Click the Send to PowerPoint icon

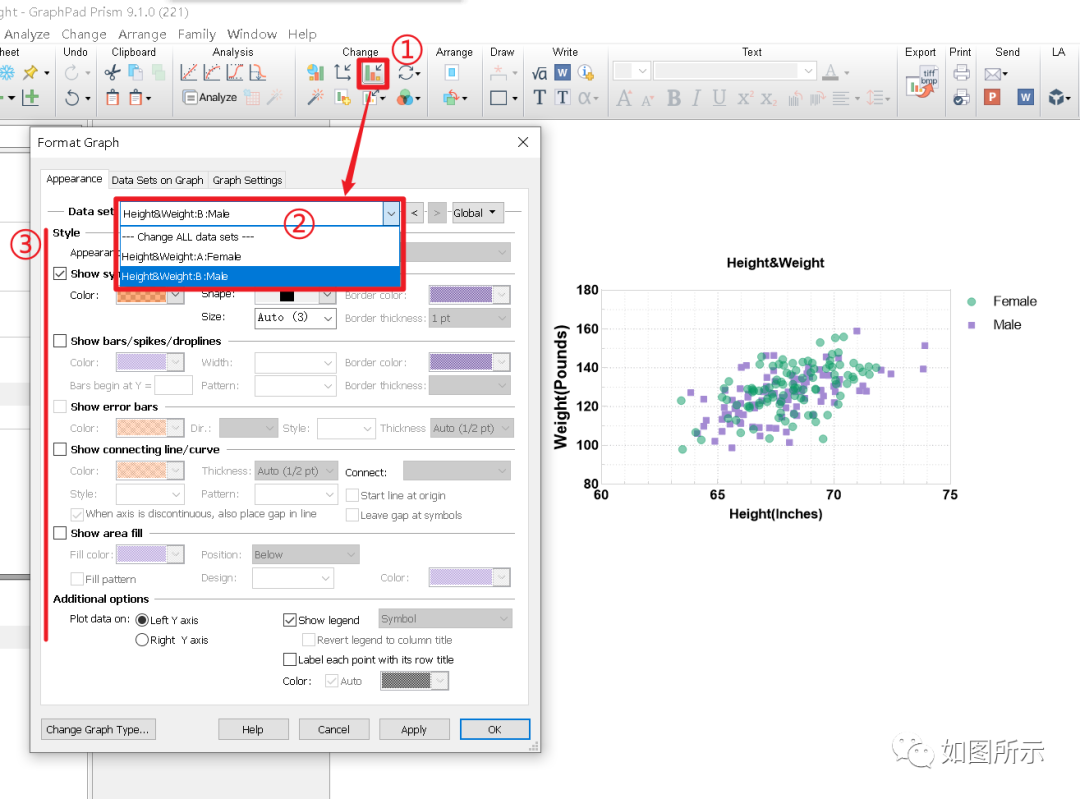992,97
